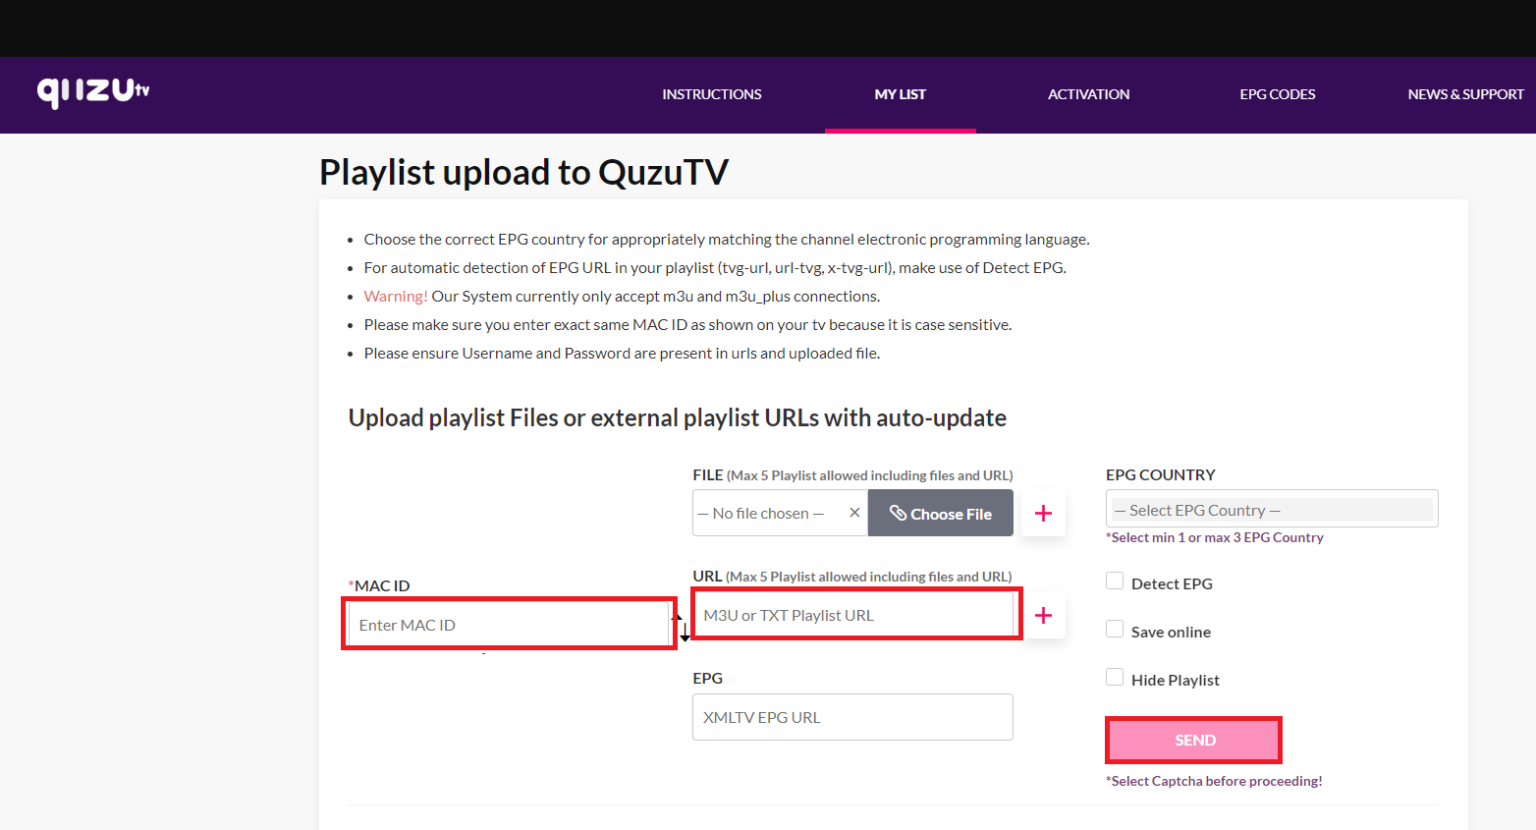Screen dimensions: 1536x830
Task: Click the Enter MAC ID input field
Action: 508,623
